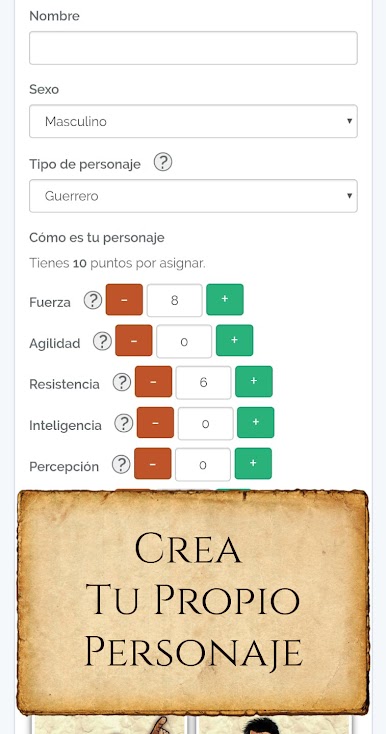This screenshot has width=386, height=734.
Task: Expand the Tipo de personaje Guerrero dropdown
Action: tap(193, 196)
